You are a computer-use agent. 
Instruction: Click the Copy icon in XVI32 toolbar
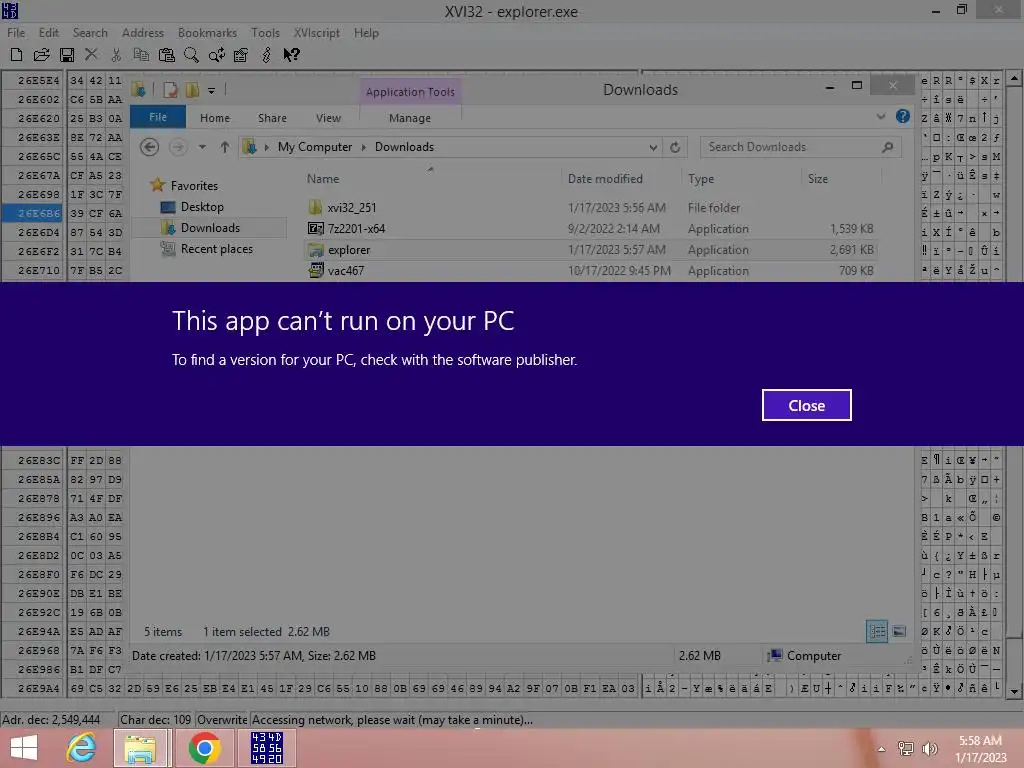[141, 55]
